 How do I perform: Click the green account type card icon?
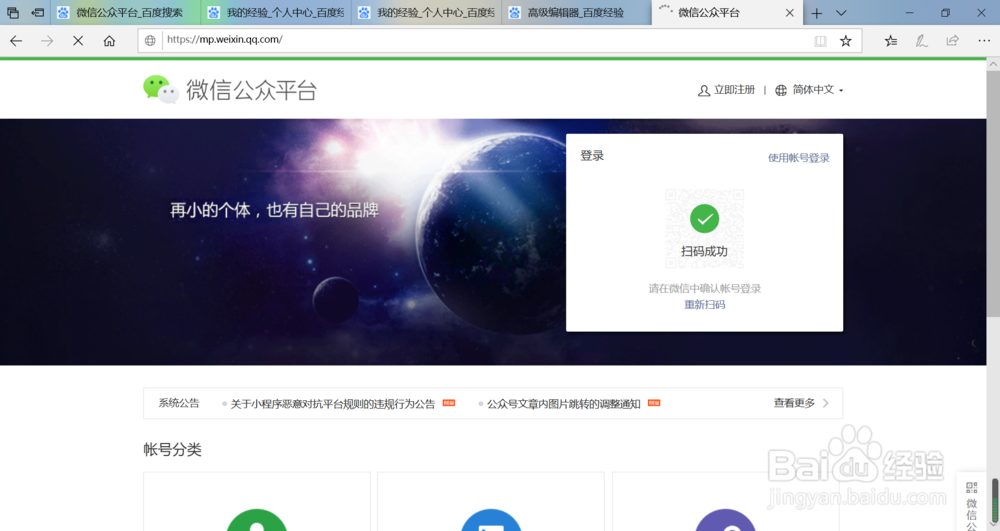click(x=257, y=520)
